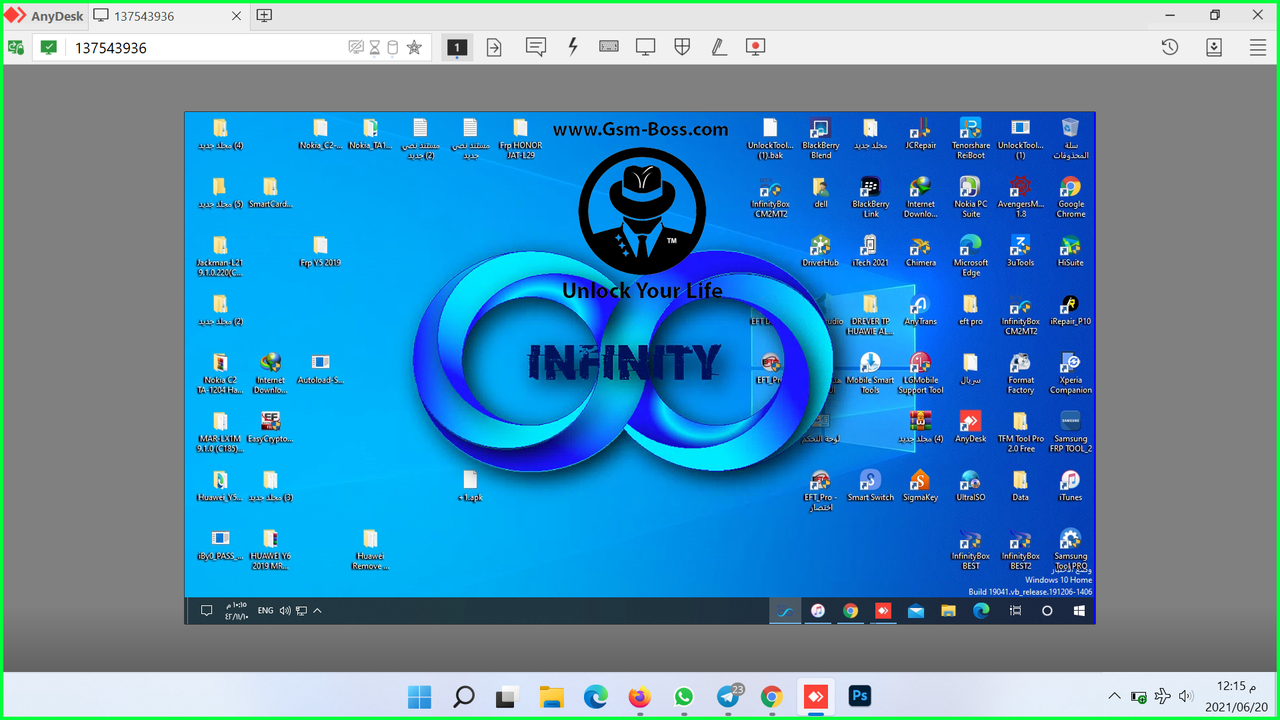This screenshot has width=1280, height=720.
Task: Add address to favorites star icon
Action: click(414, 47)
